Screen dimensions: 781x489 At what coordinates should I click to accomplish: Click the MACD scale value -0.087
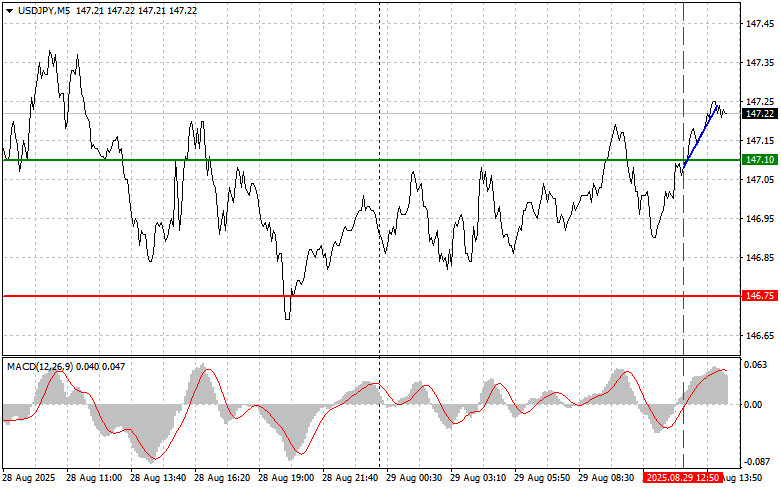tap(756, 462)
